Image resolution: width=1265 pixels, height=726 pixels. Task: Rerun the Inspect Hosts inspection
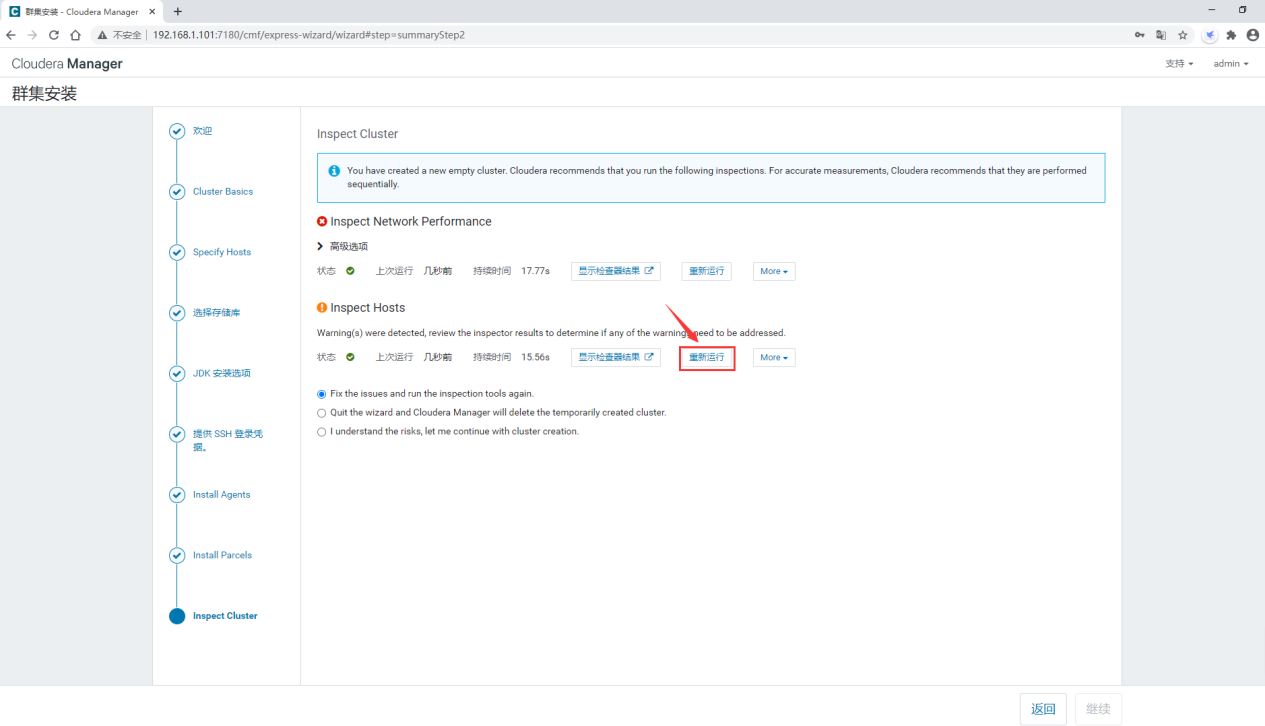(x=707, y=357)
